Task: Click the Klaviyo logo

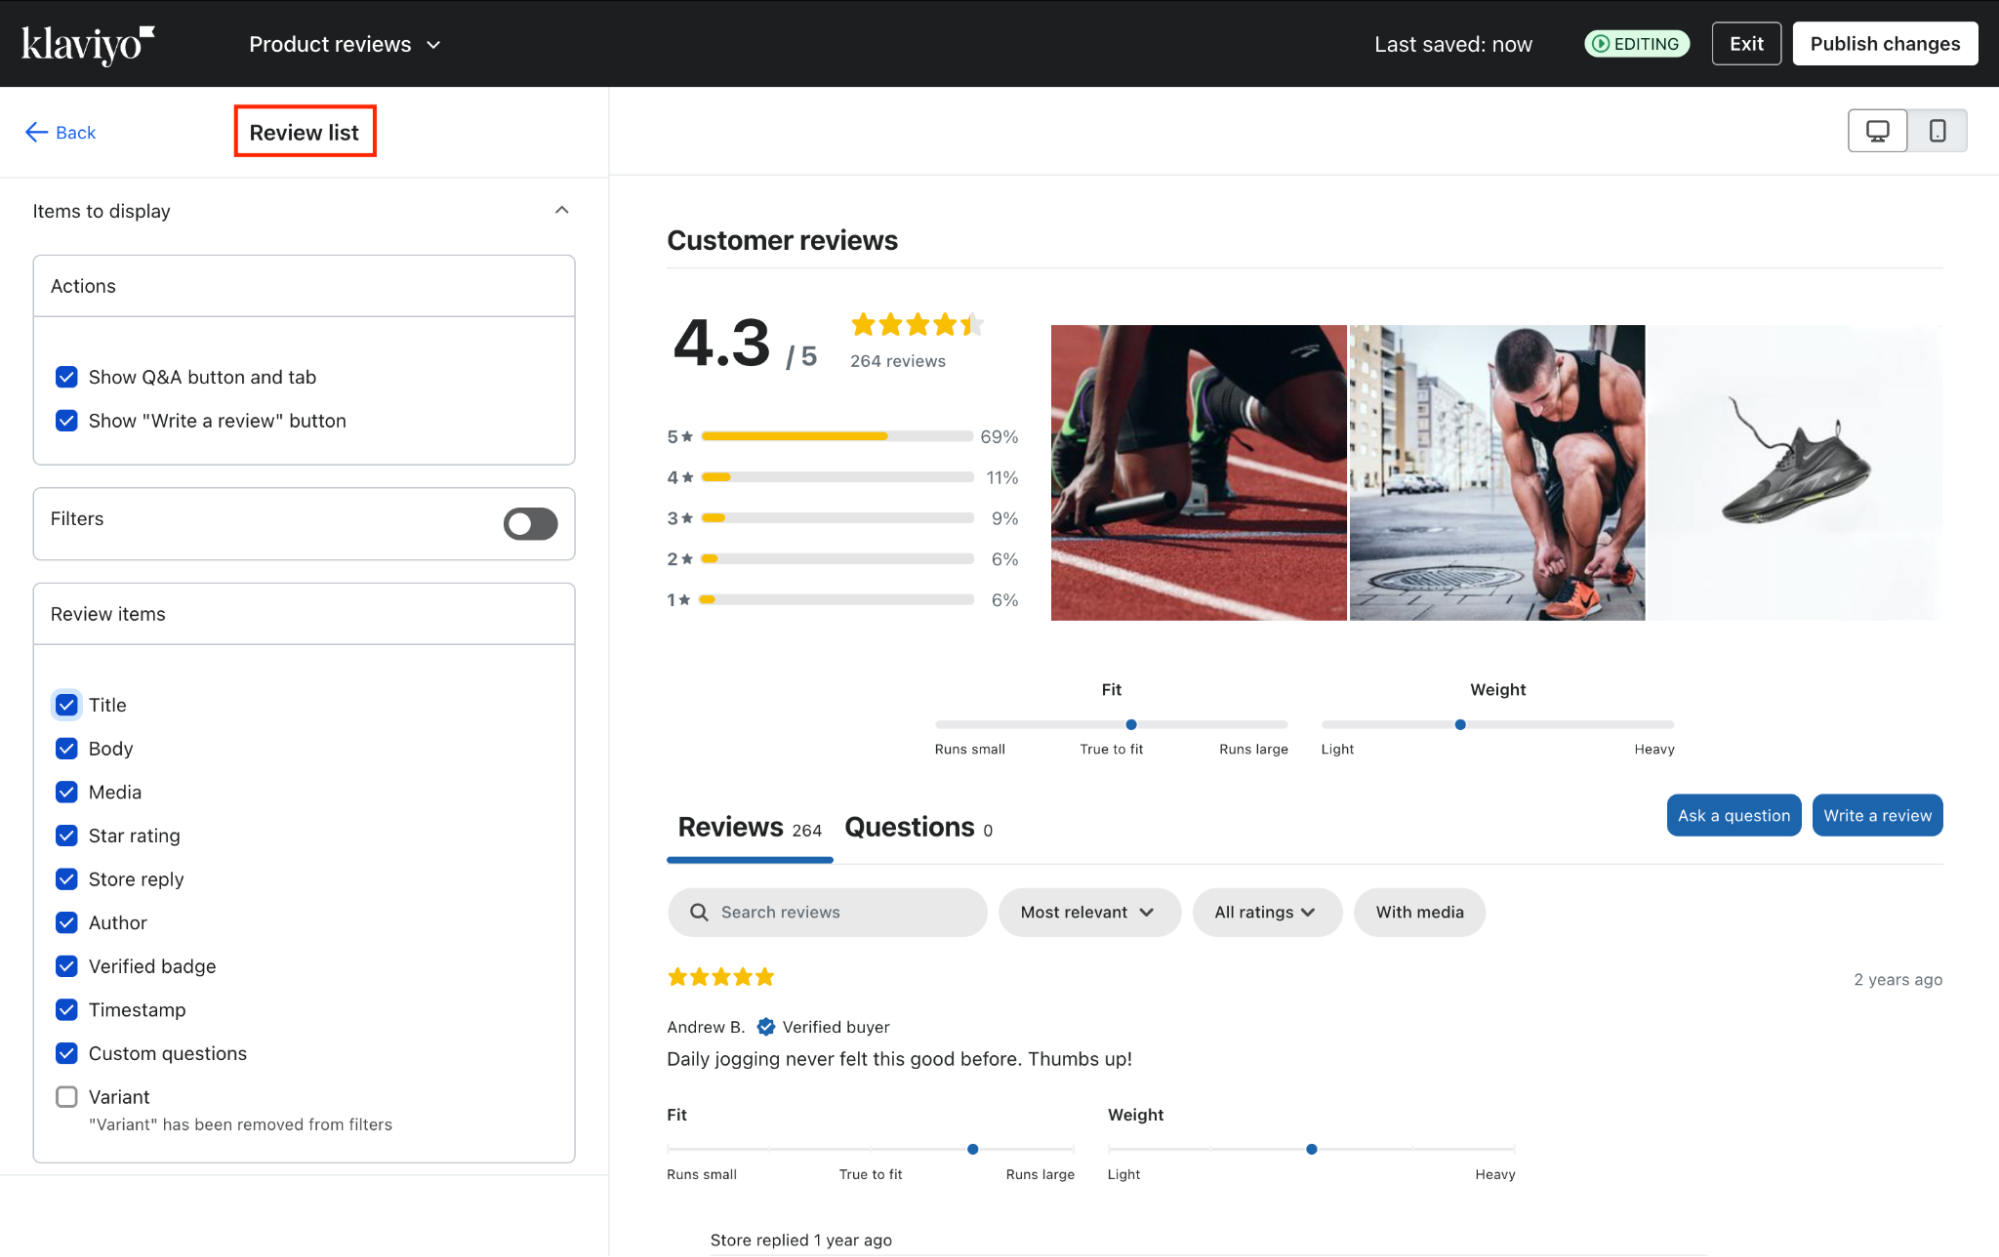Action: [x=88, y=44]
